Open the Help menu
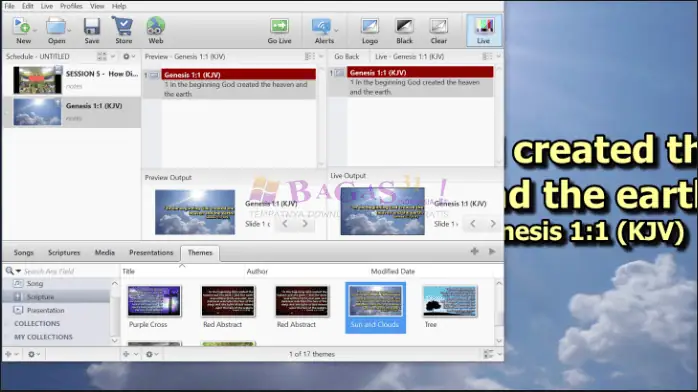Viewport: 698px width, 392px height. [x=119, y=6]
